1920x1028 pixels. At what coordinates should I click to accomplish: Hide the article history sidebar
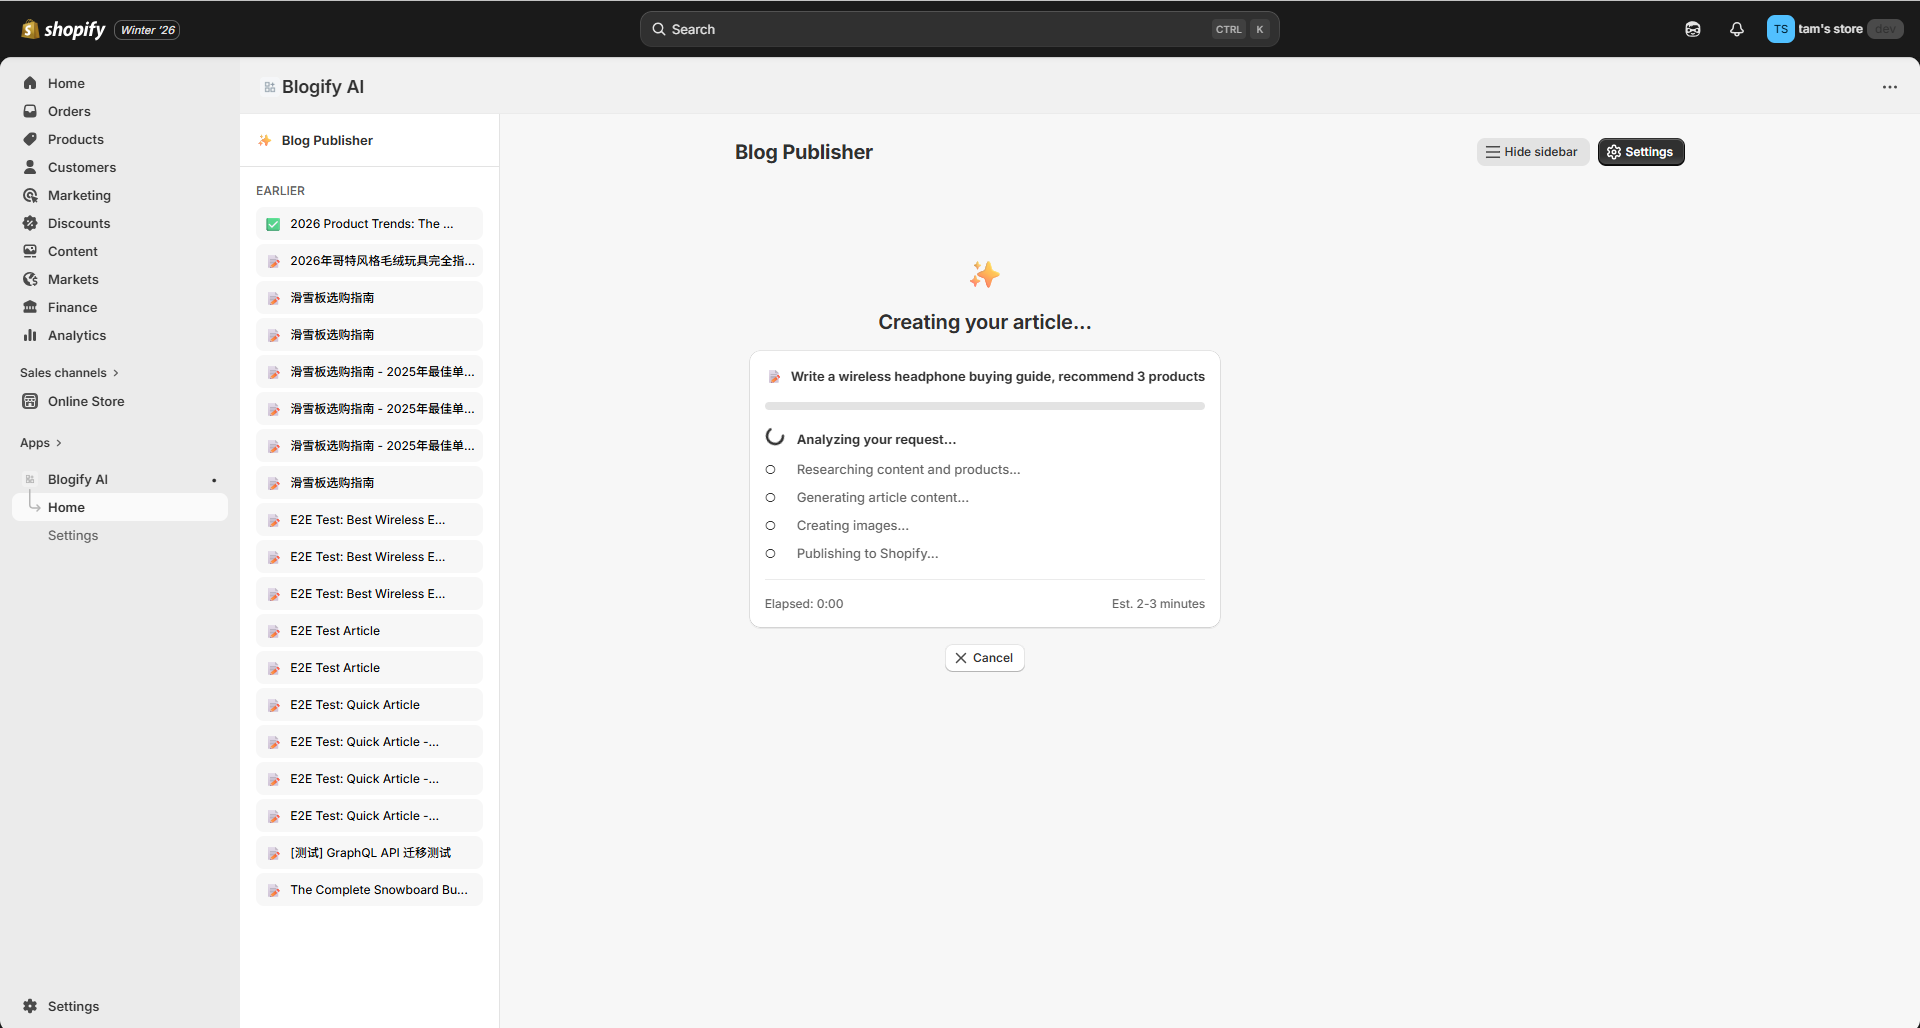point(1533,151)
